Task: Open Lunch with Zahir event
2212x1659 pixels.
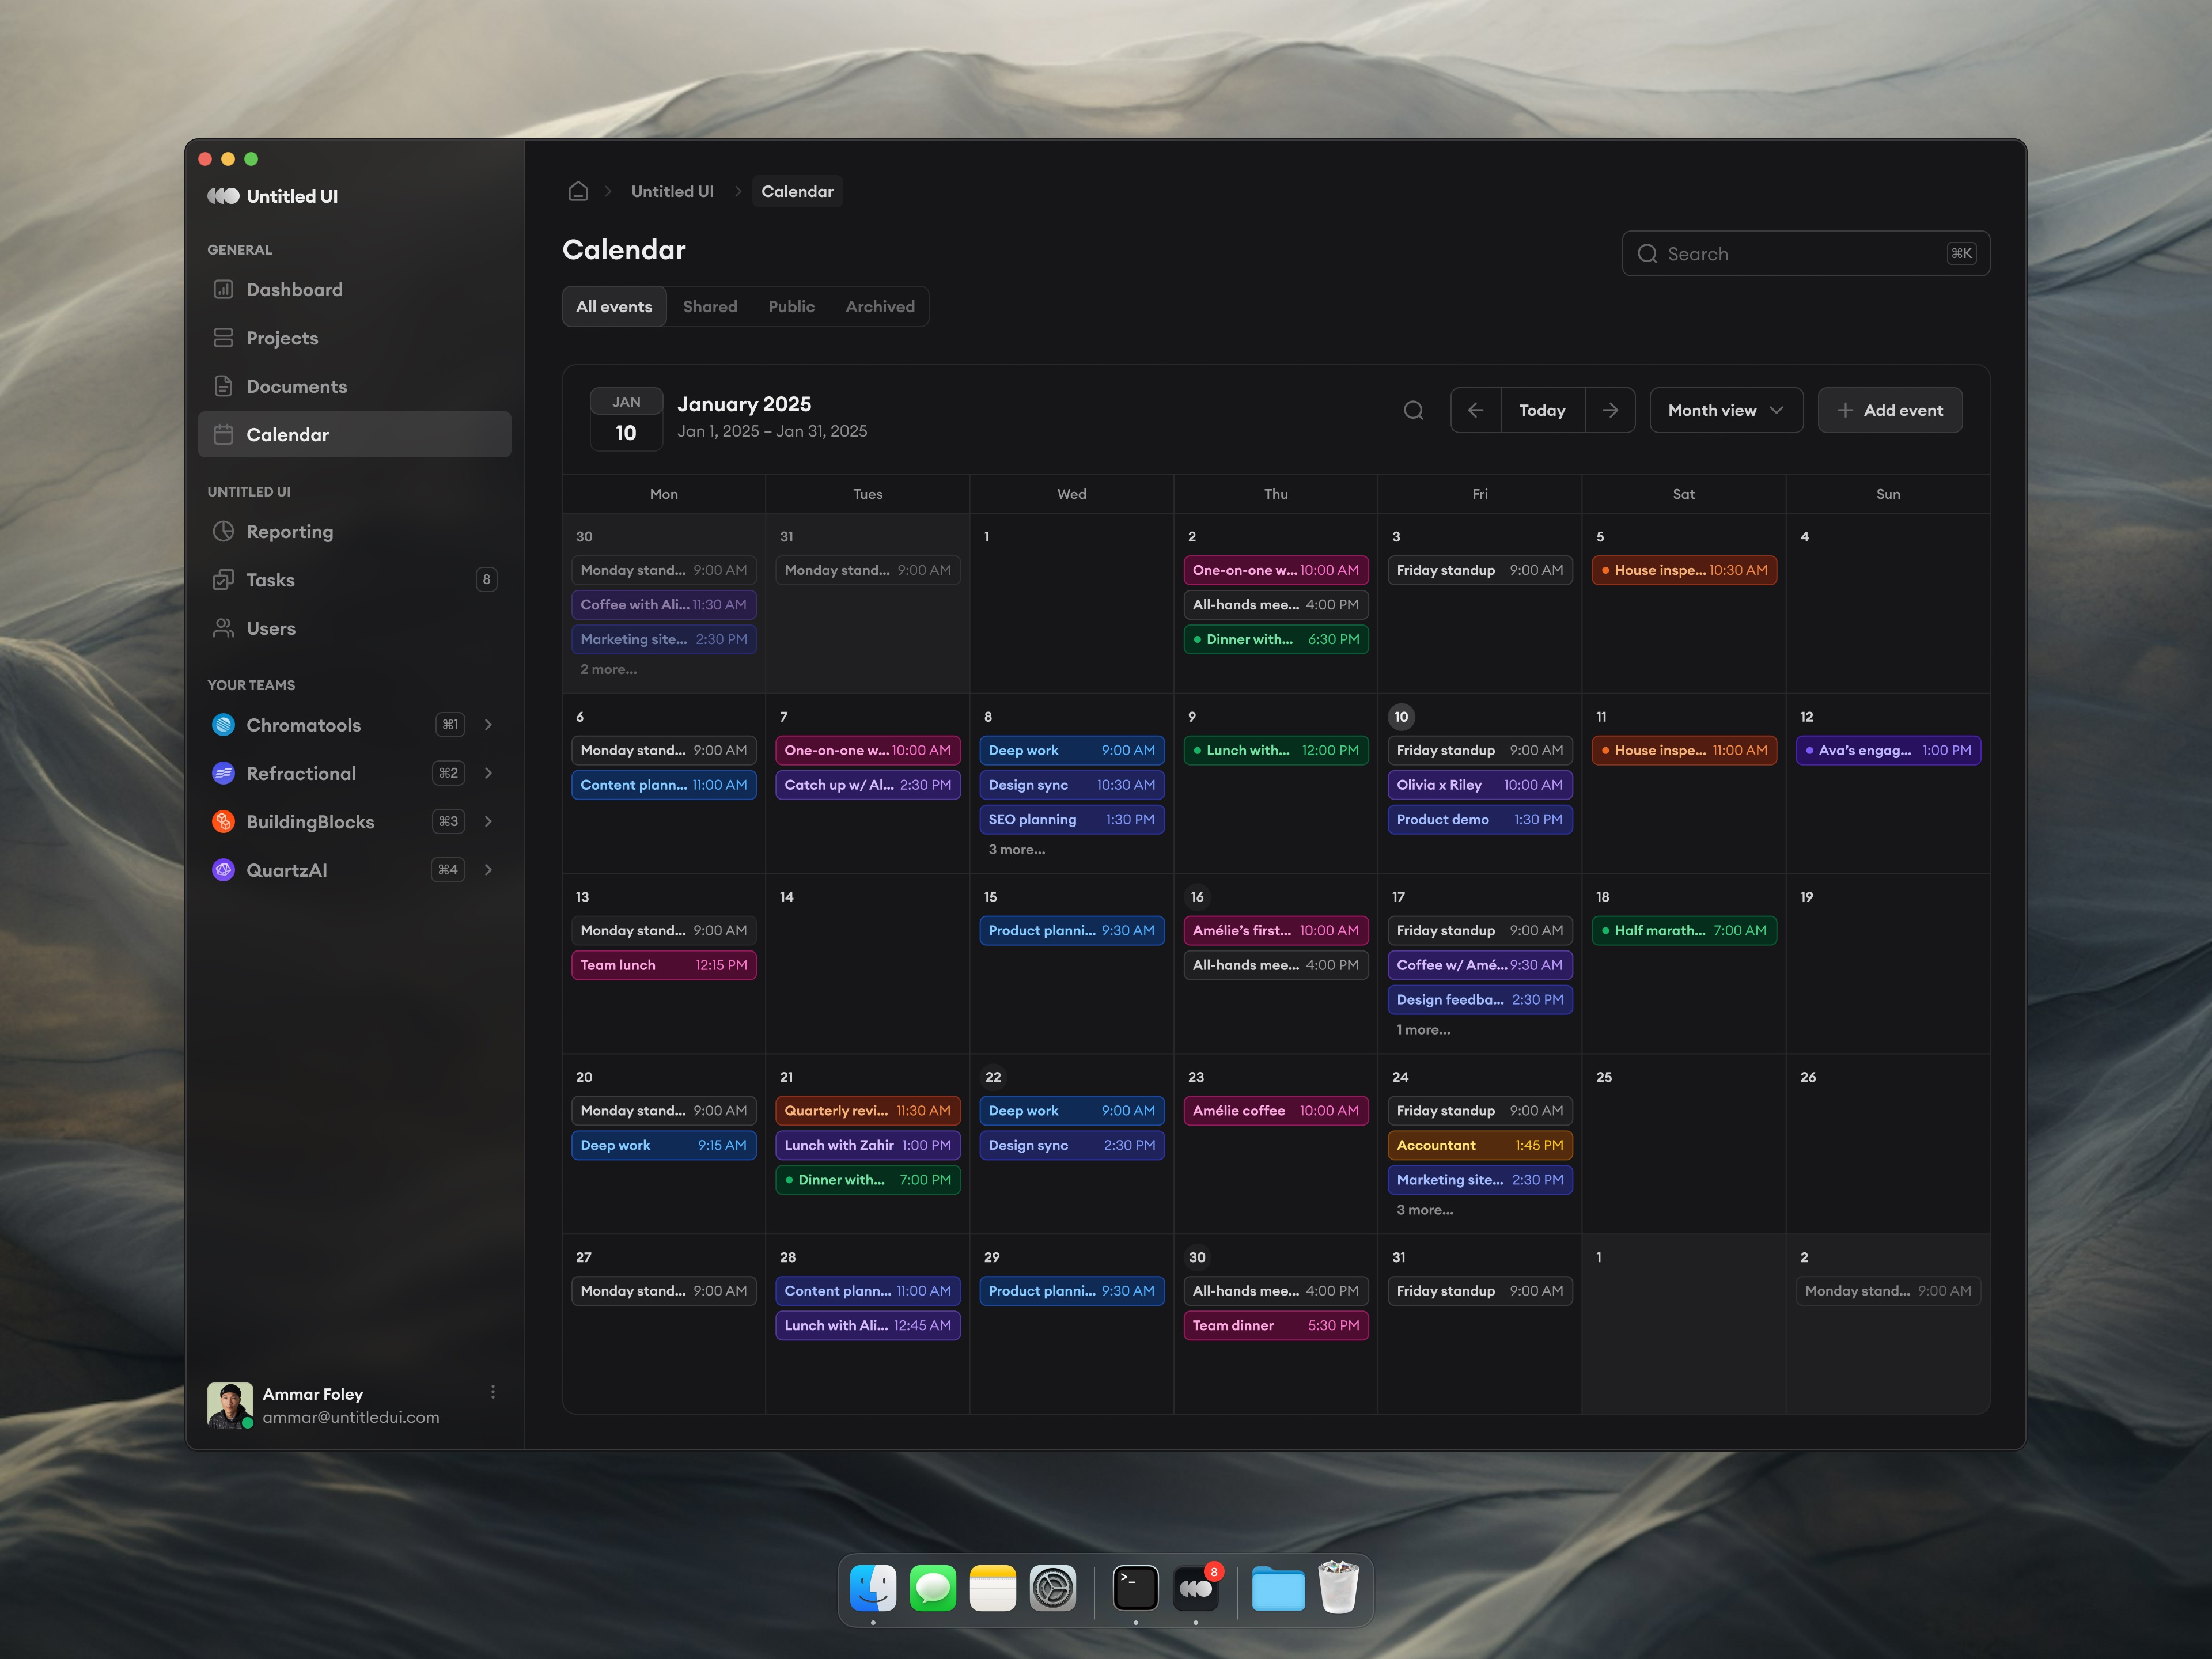Action: [868, 1145]
